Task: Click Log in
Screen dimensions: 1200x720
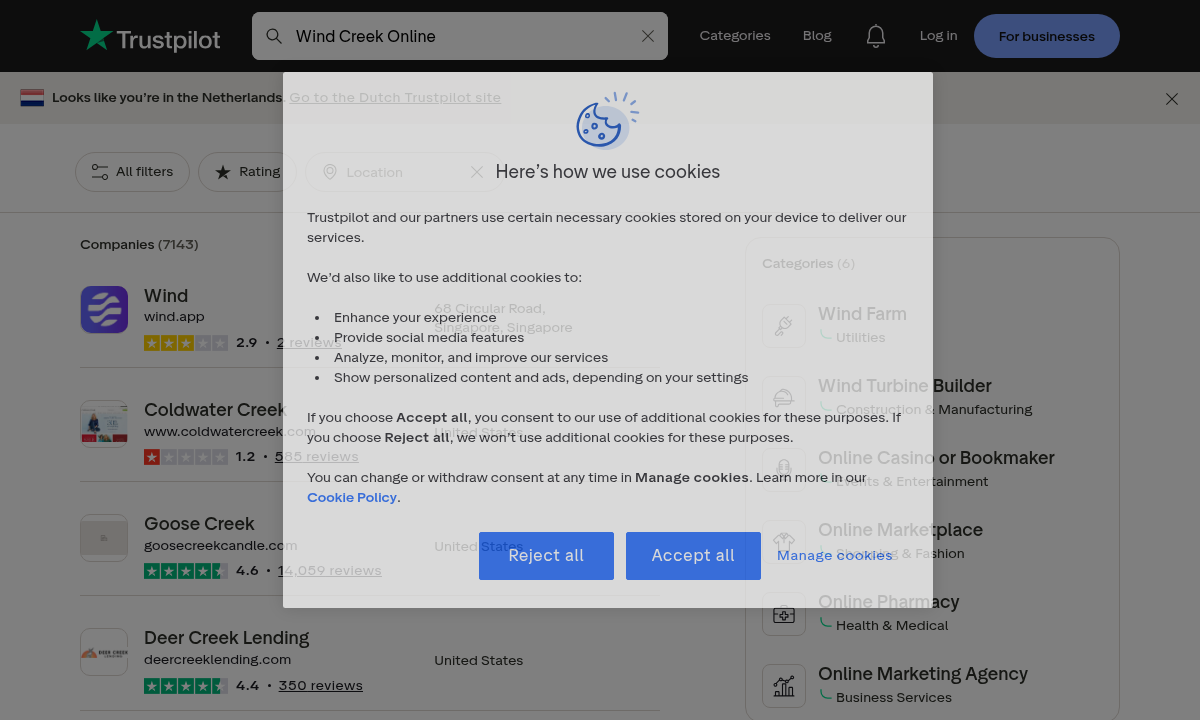Action: tap(938, 36)
